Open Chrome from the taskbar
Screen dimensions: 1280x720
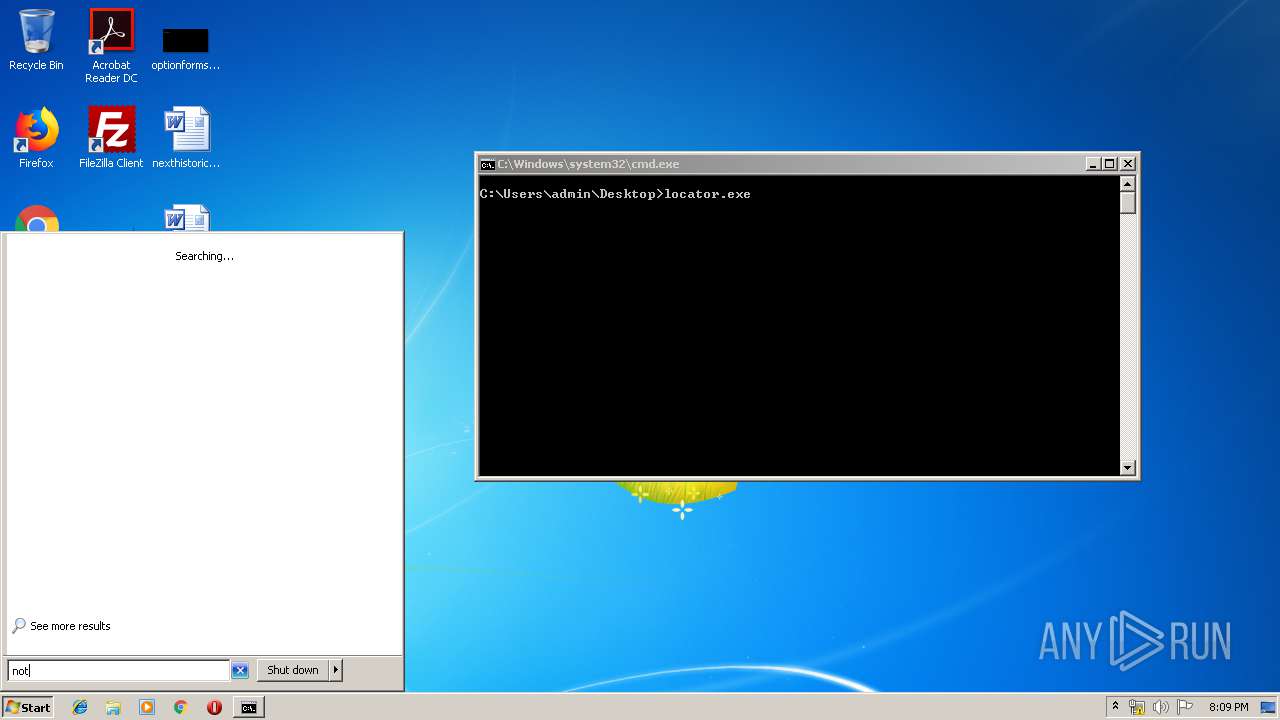pos(180,707)
